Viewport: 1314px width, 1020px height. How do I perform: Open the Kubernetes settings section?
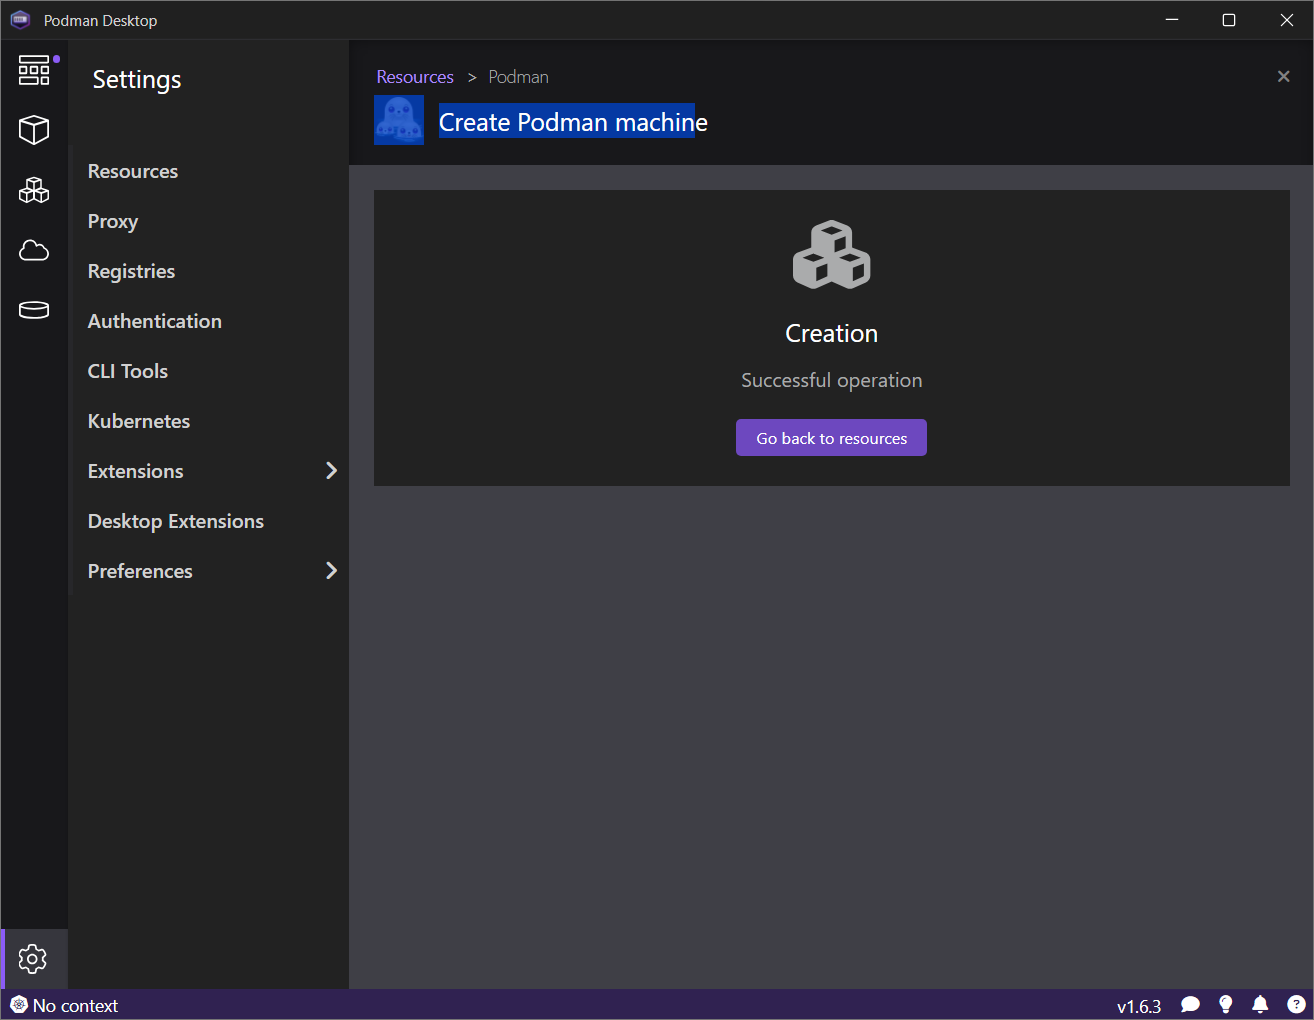pos(139,421)
